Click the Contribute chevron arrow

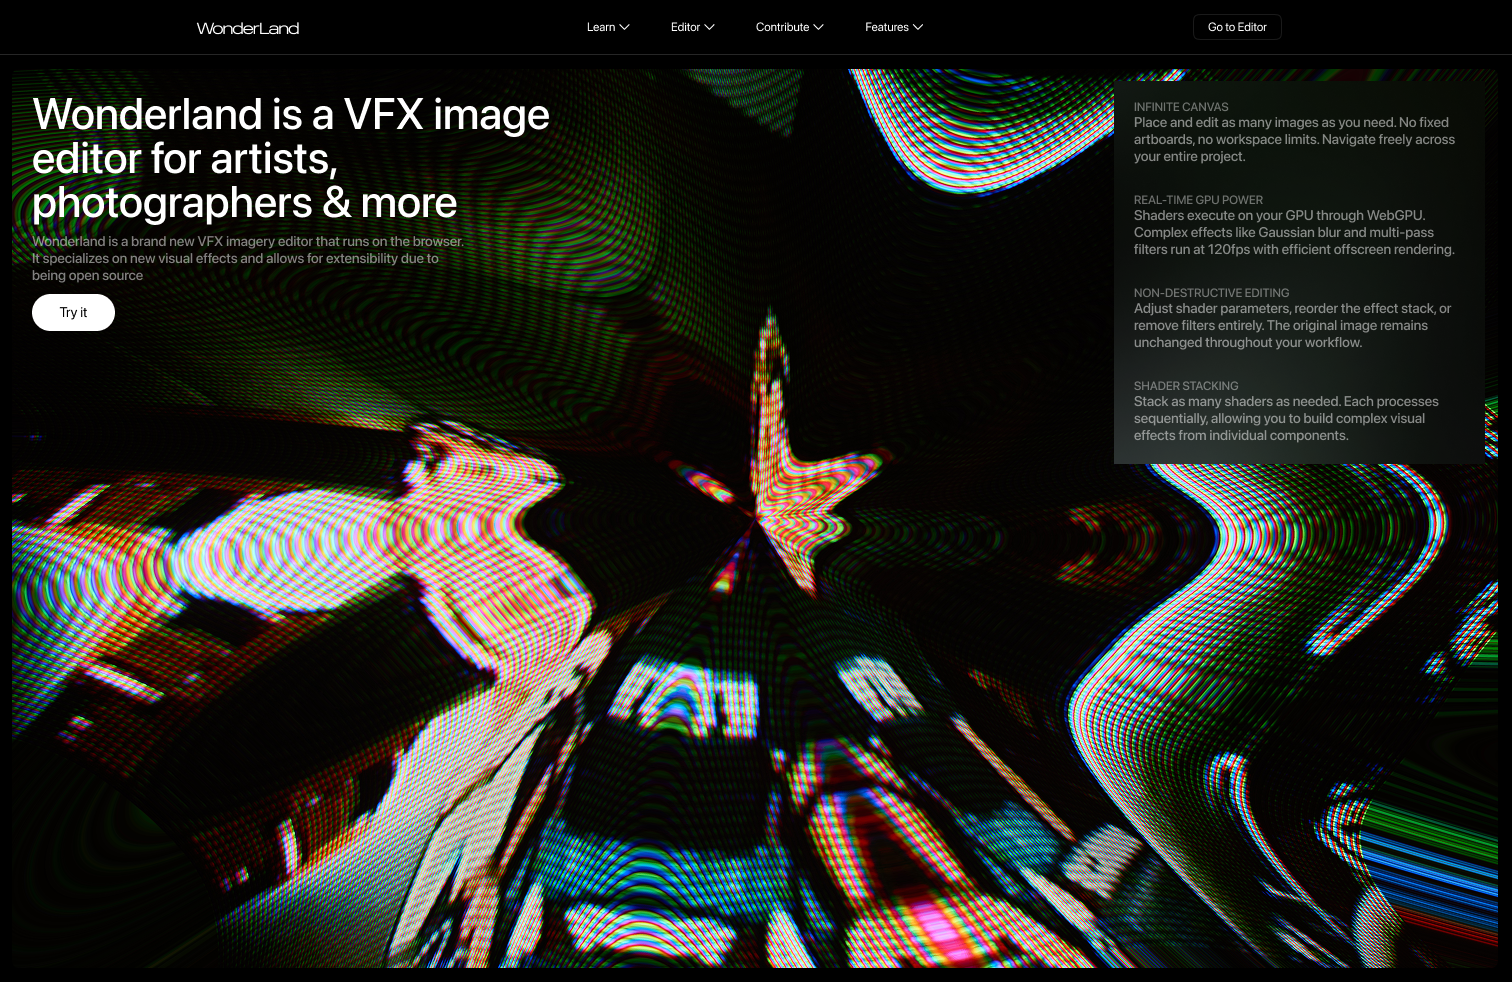tap(819, 27)
